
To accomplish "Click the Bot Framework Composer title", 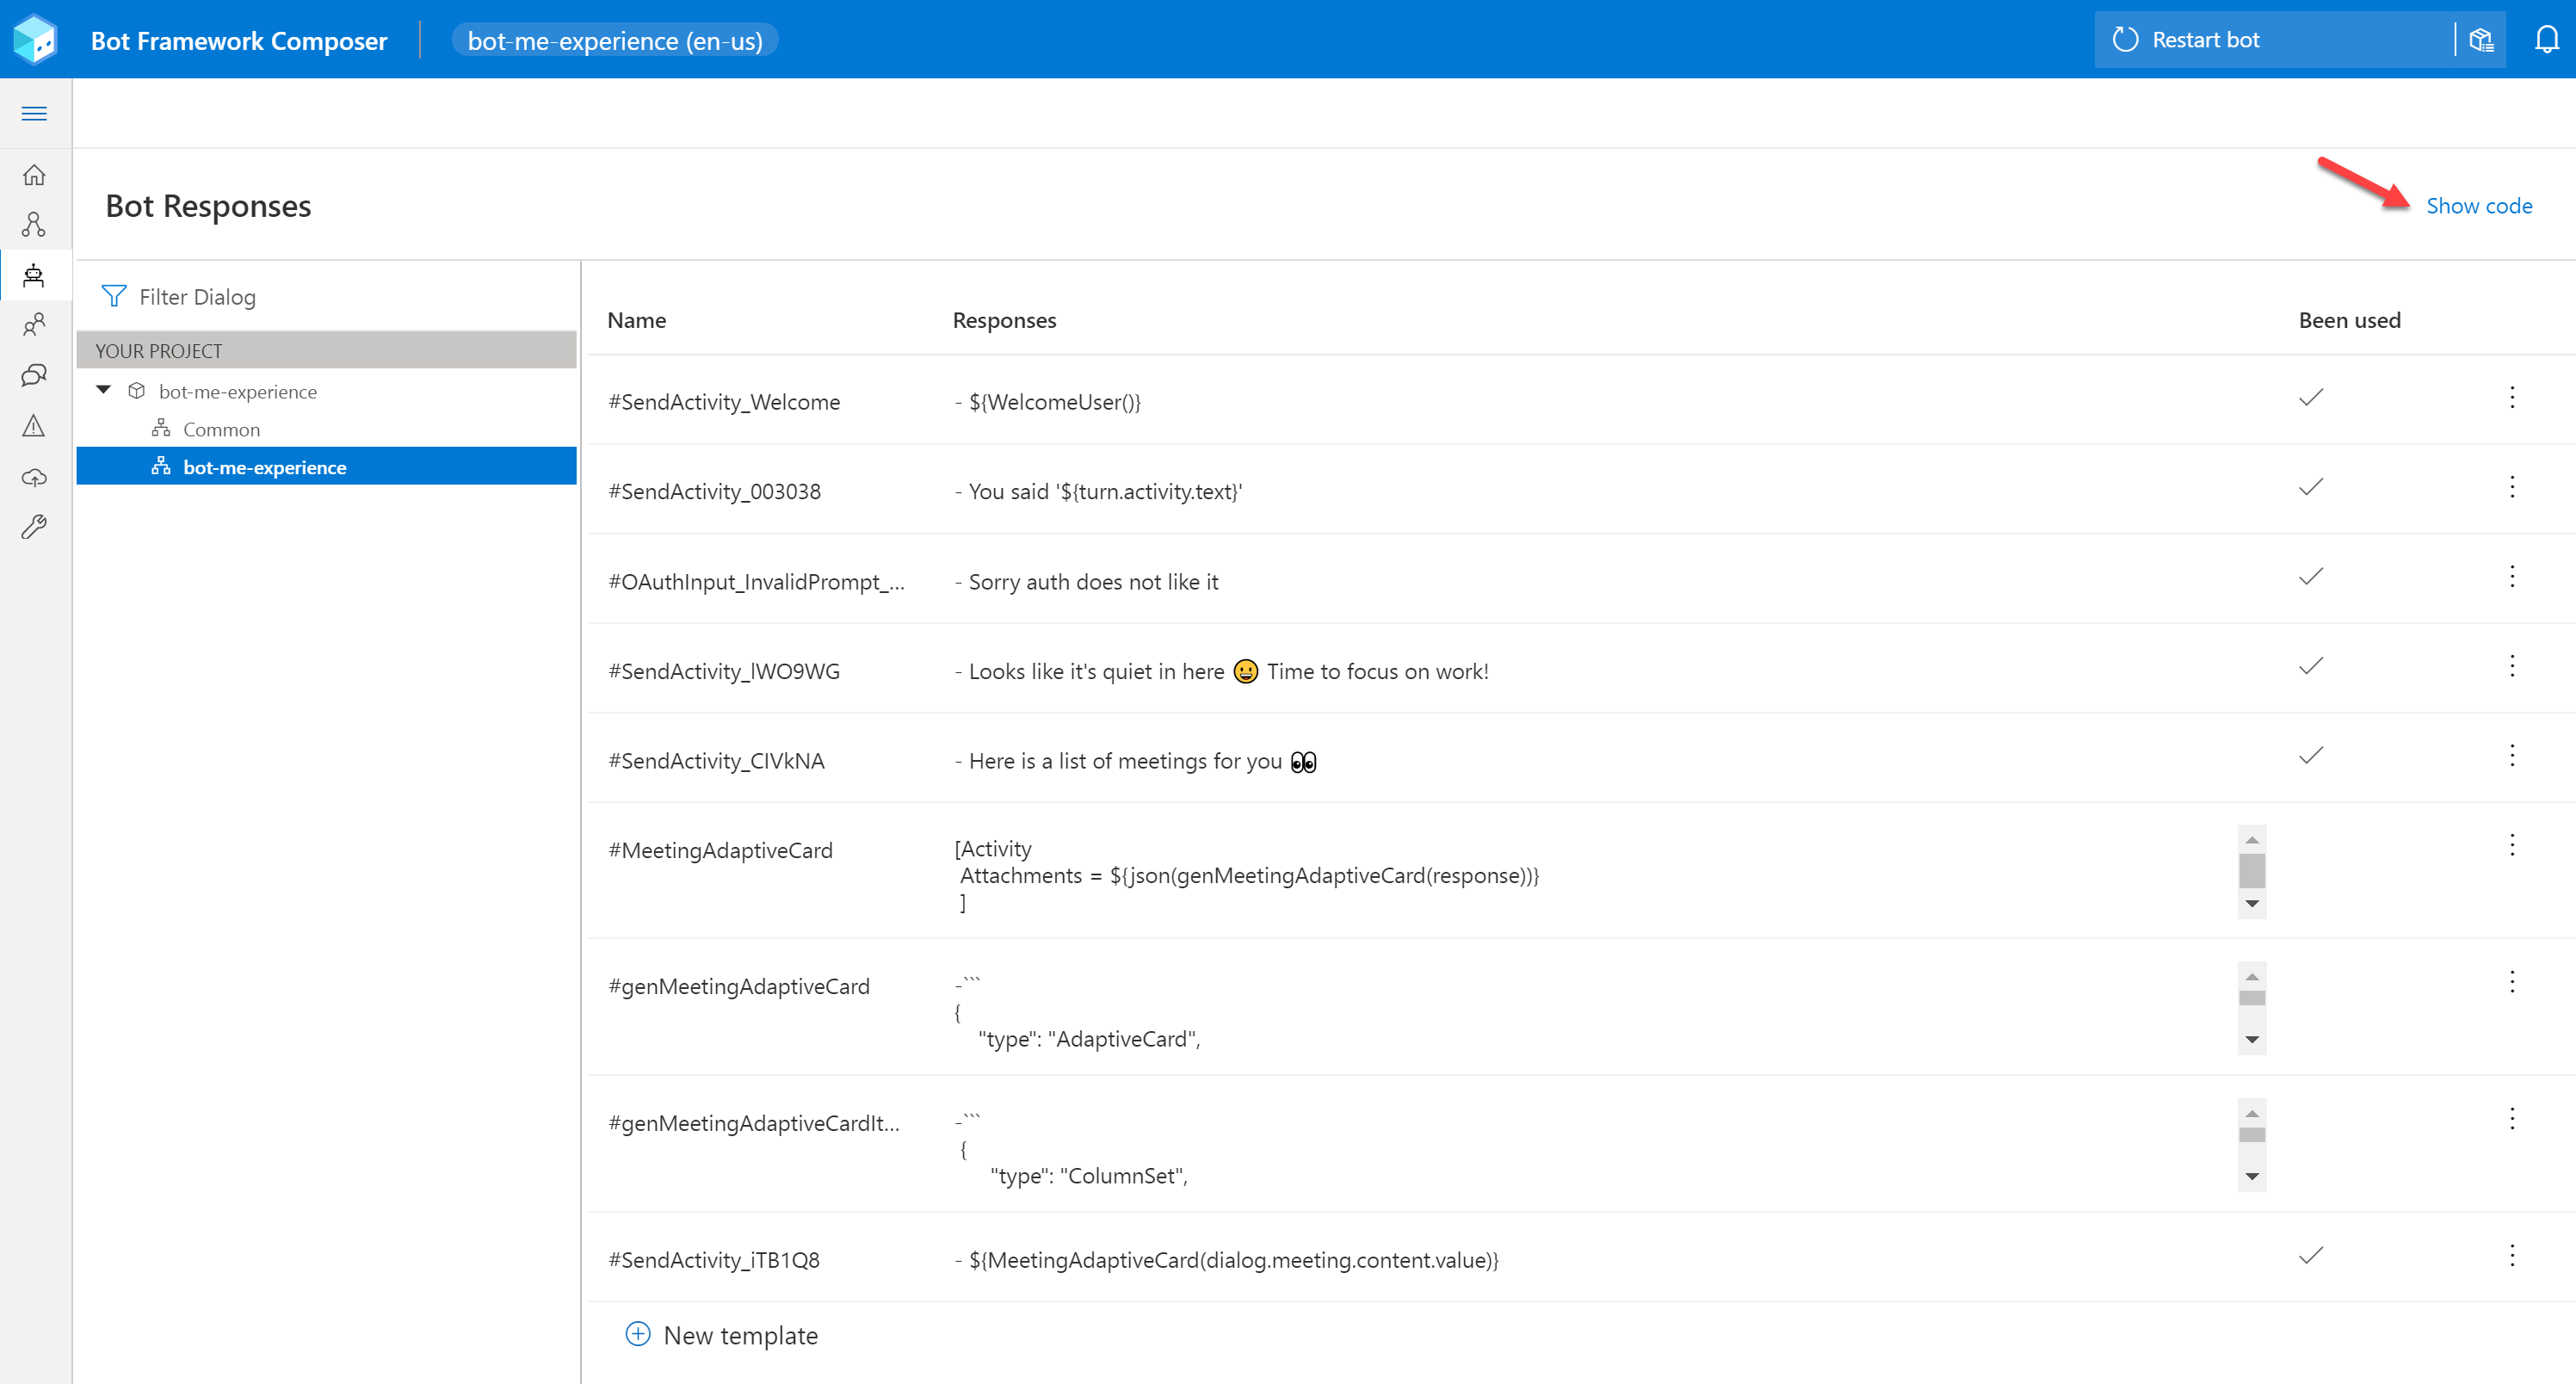I will click(238, 40).
